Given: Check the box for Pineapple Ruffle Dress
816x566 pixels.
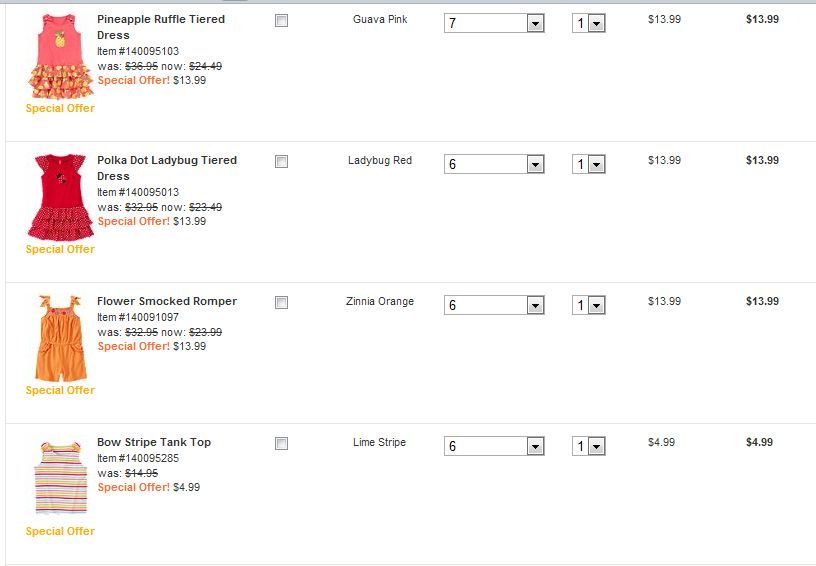Looking at the screenshot, I should 281,20.
